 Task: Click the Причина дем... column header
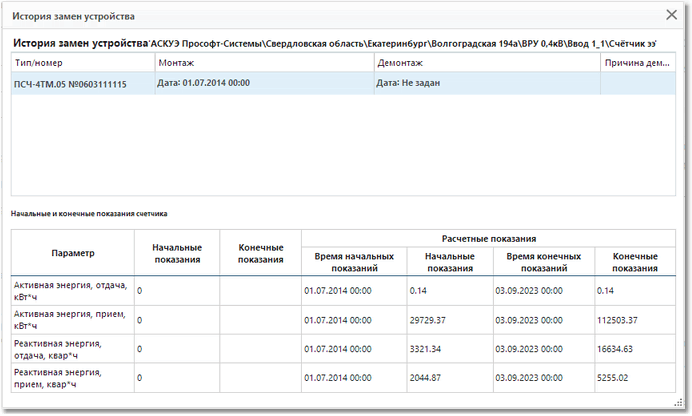[638, 63]
